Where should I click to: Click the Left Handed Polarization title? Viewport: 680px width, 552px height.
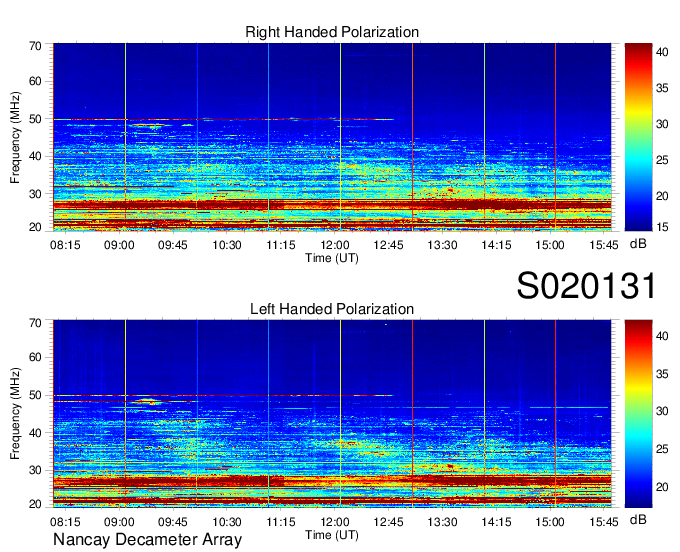click(332, 309)
